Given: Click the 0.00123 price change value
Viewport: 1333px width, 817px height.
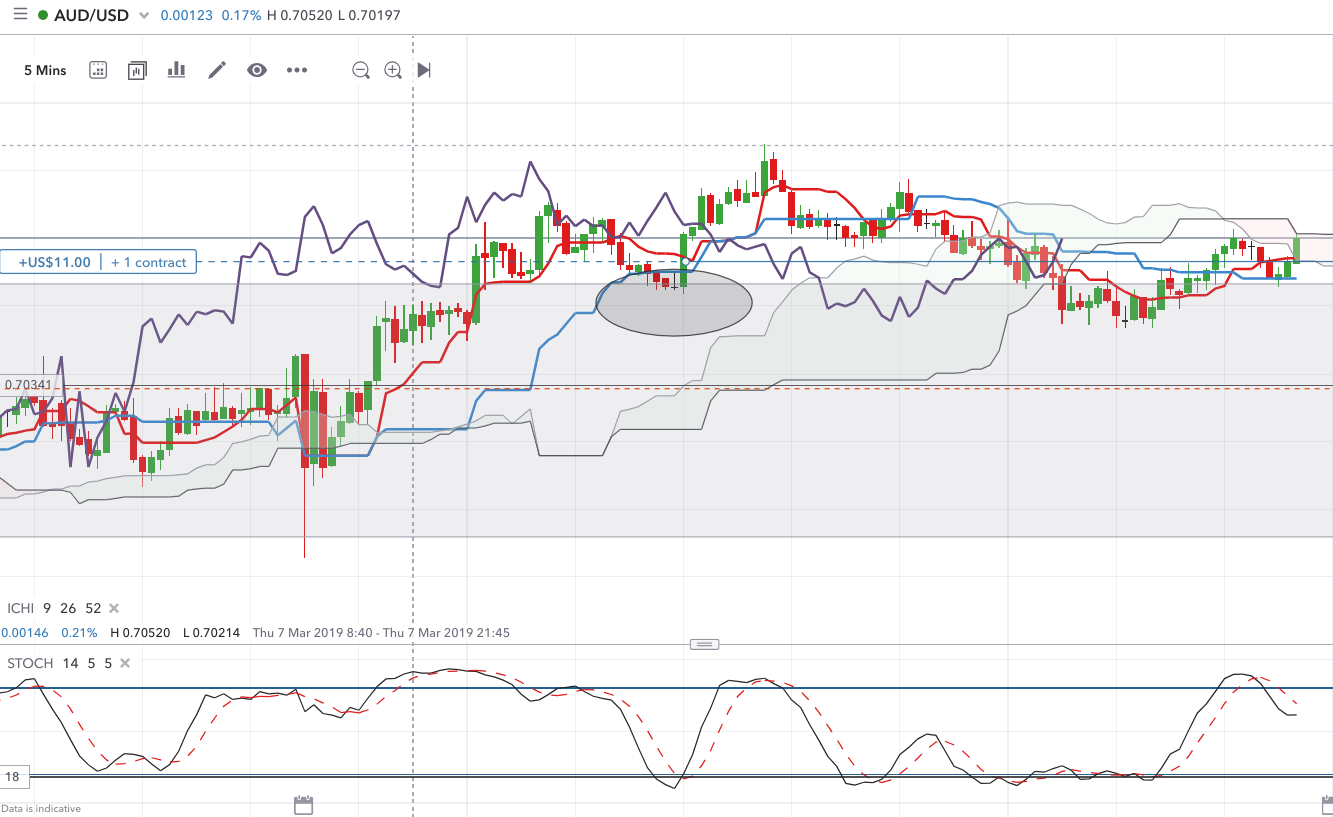Looking at the screenshot, I should 187,16.
